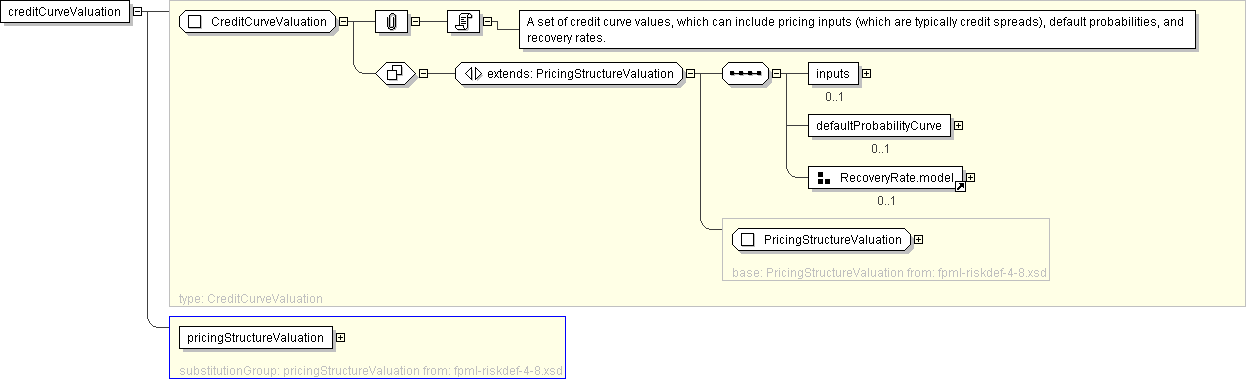Click the RecoveryRate.model group icon
Image resolution: width=1247 pixels, height=380 pixels.
click(x=825, y=178)
